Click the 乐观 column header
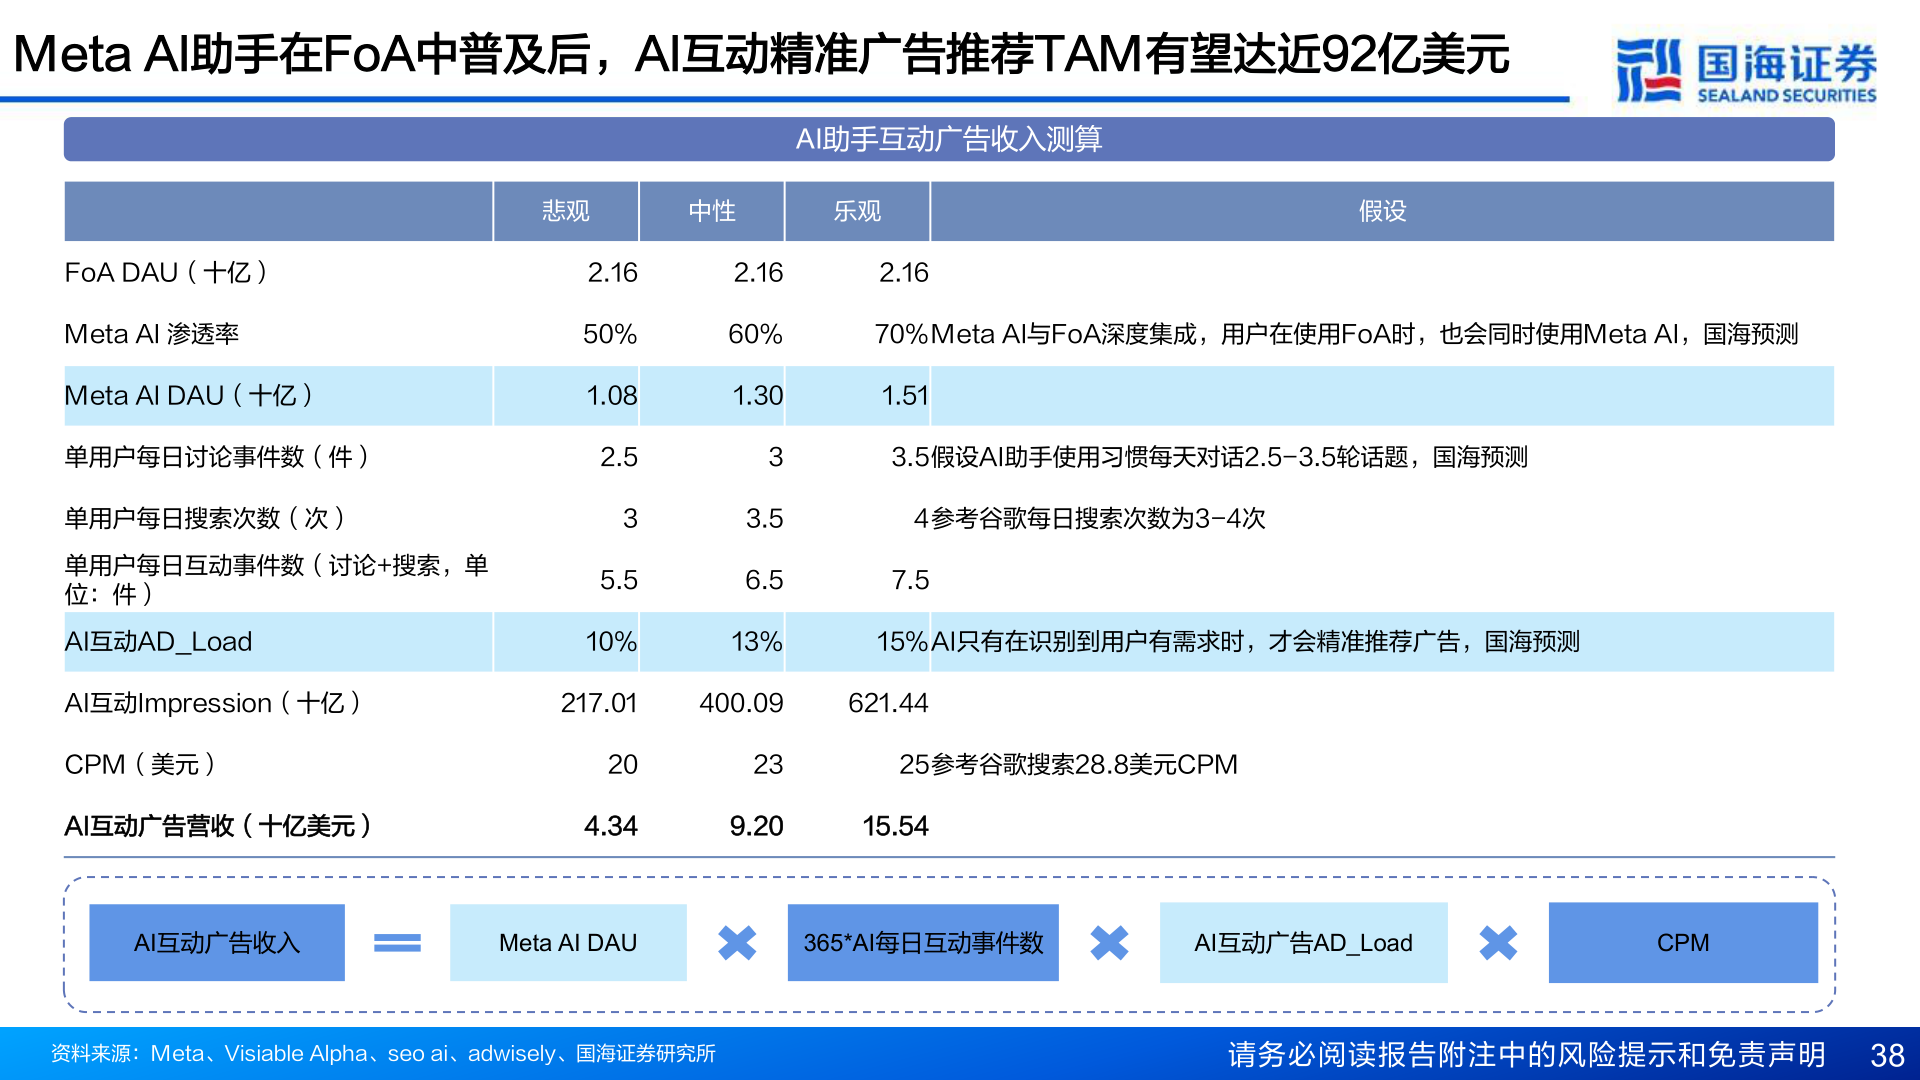1920x1080 pixels. pos(858,211)
